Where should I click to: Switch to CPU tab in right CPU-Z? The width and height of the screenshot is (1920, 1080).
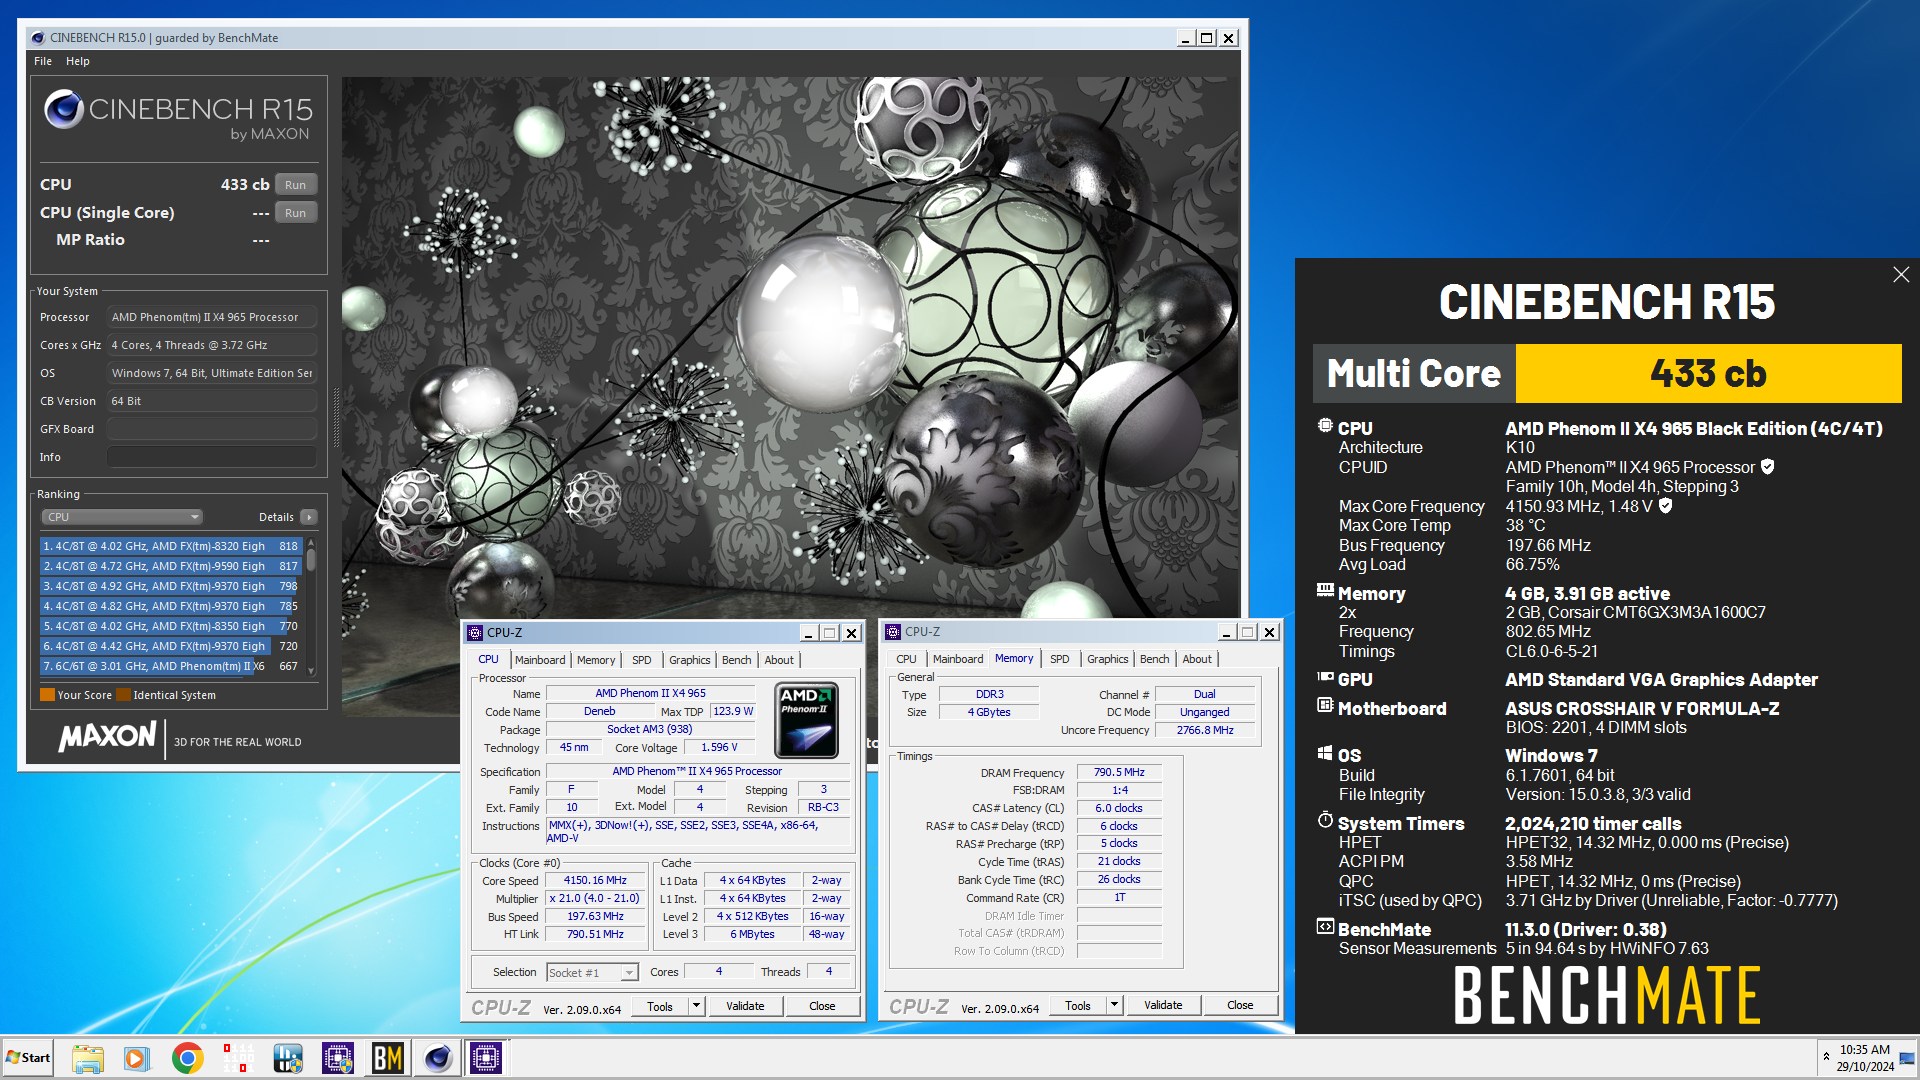click(906, 659)
